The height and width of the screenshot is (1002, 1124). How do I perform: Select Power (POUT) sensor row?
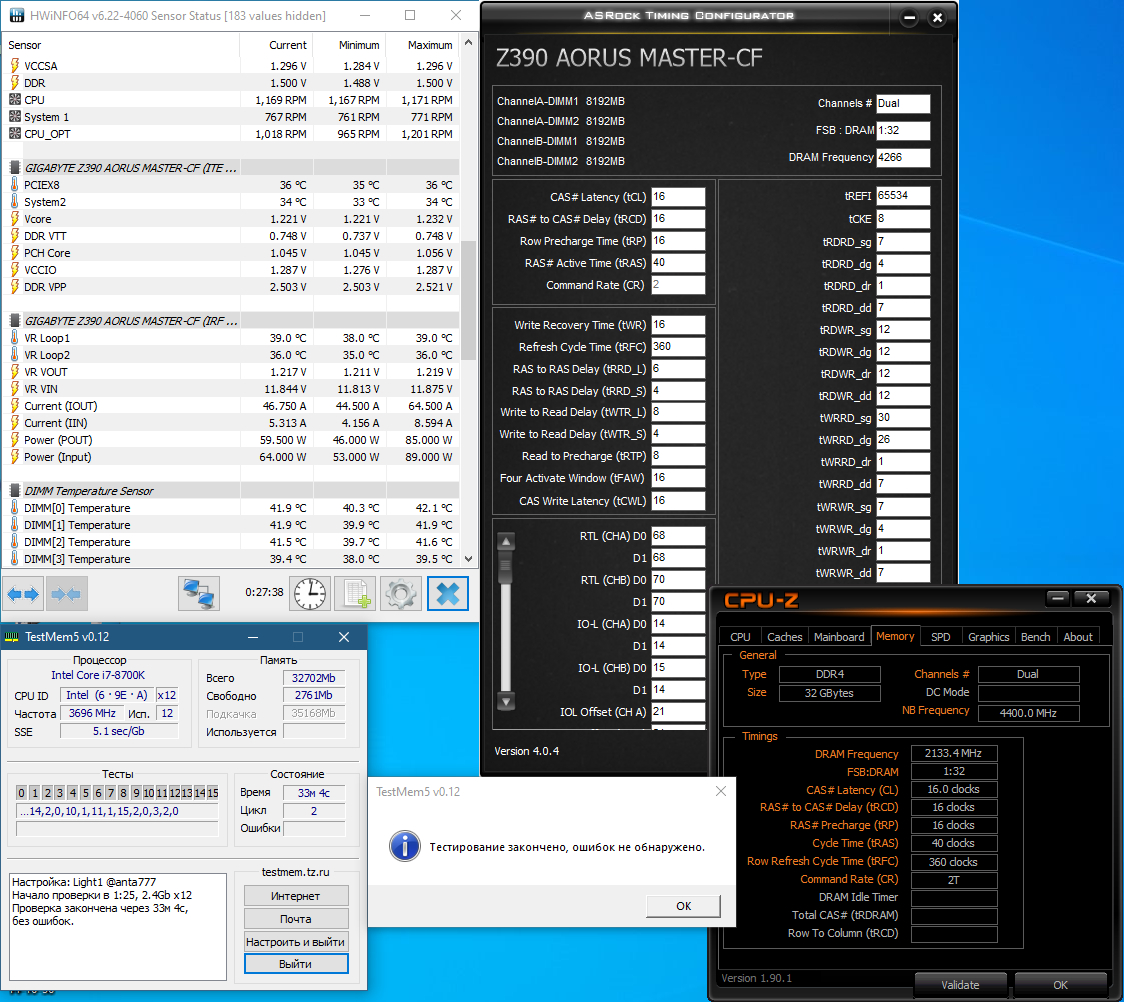pyautogui.click(x=231, y=440)
